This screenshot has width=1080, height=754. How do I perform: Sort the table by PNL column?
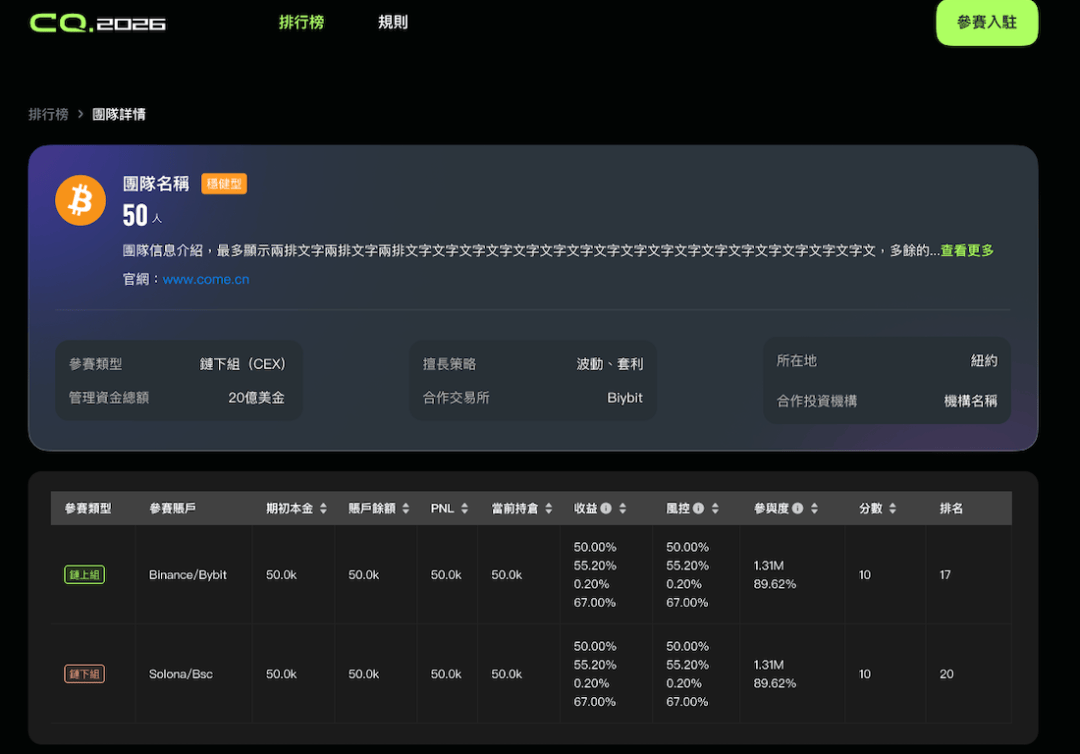pyautogui.click(x=464, y=509)
